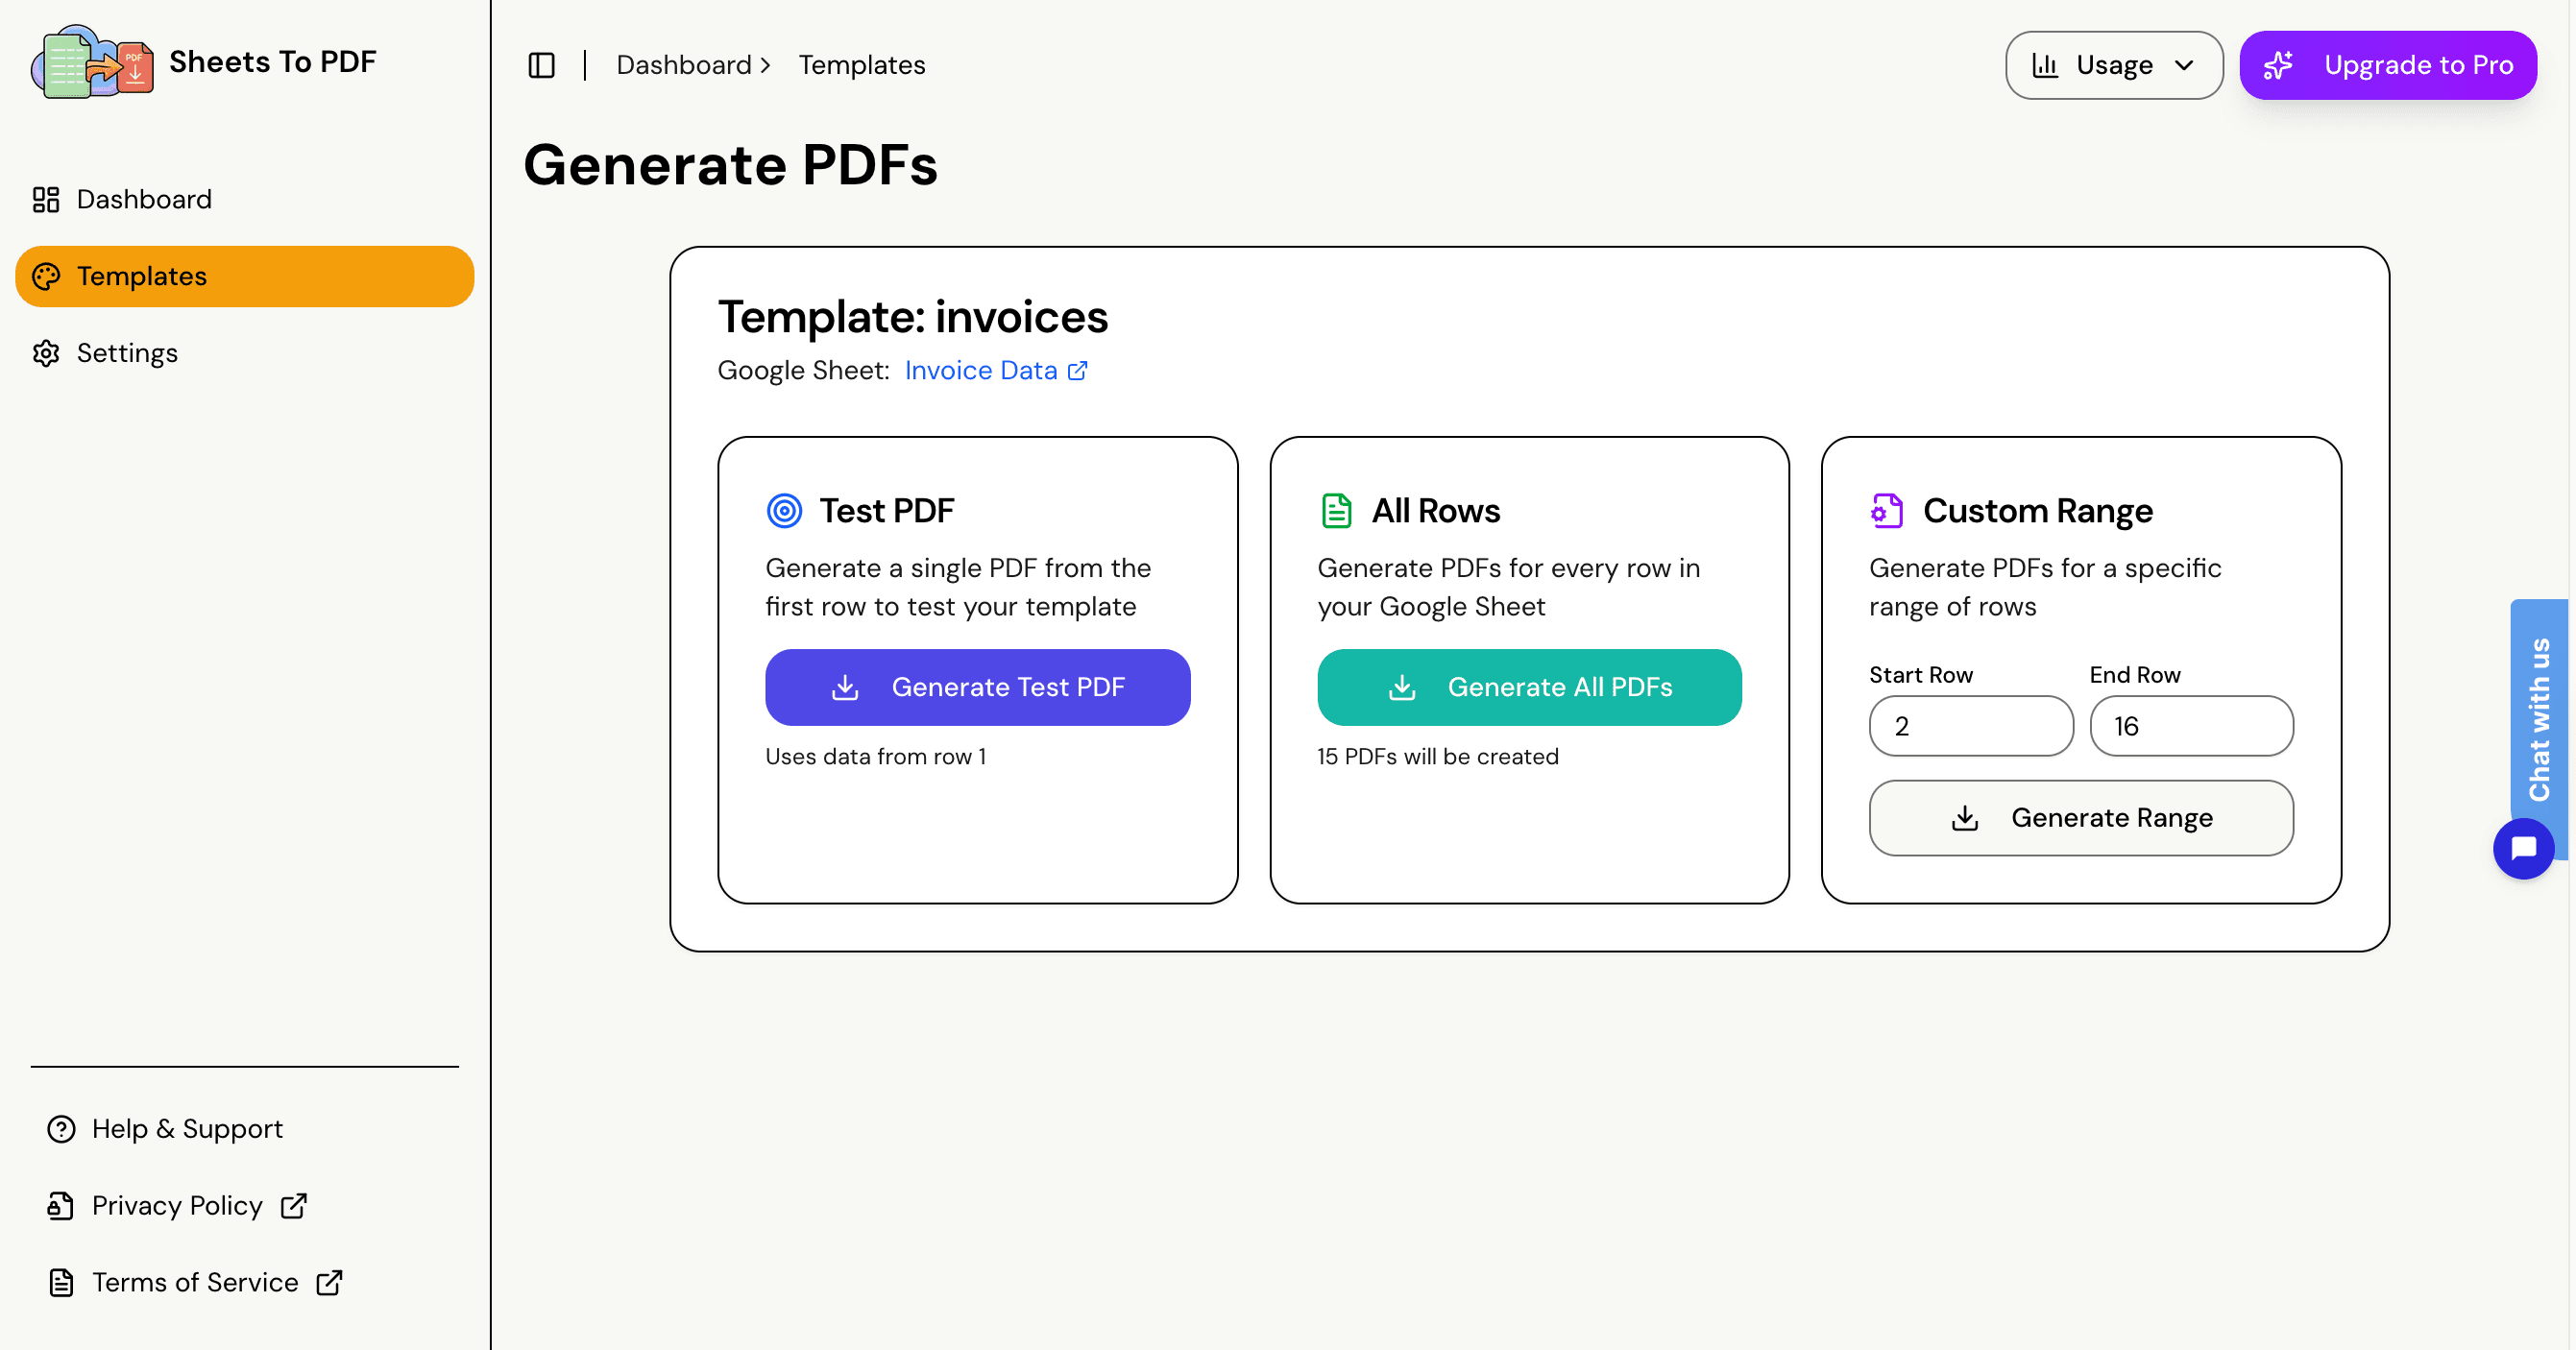This screenshot has width=2576, height=1350.
Task: Click the Upgrade to Pro button
Action: [x=2387, y=65]
